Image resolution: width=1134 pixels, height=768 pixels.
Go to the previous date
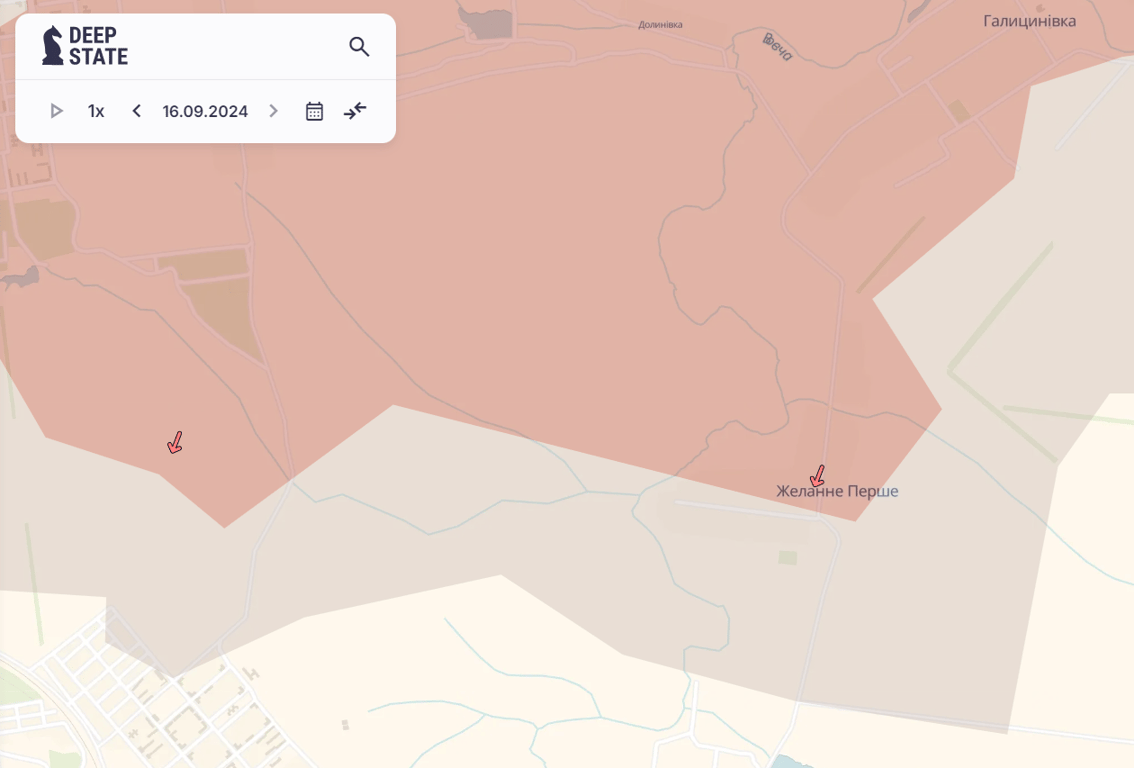click(137, 111)
